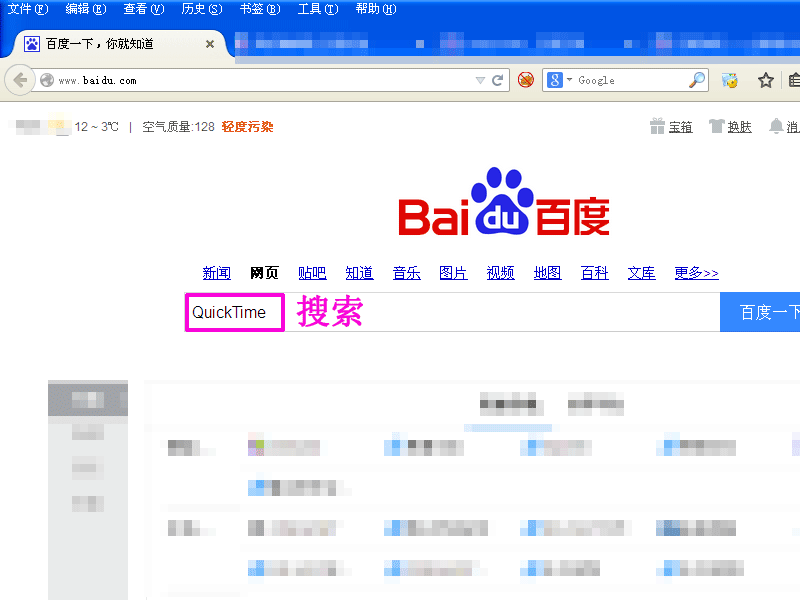This screenshot has height=600, width=800.
Task: Open the 贴吧 link
Action: pos(312,273)
